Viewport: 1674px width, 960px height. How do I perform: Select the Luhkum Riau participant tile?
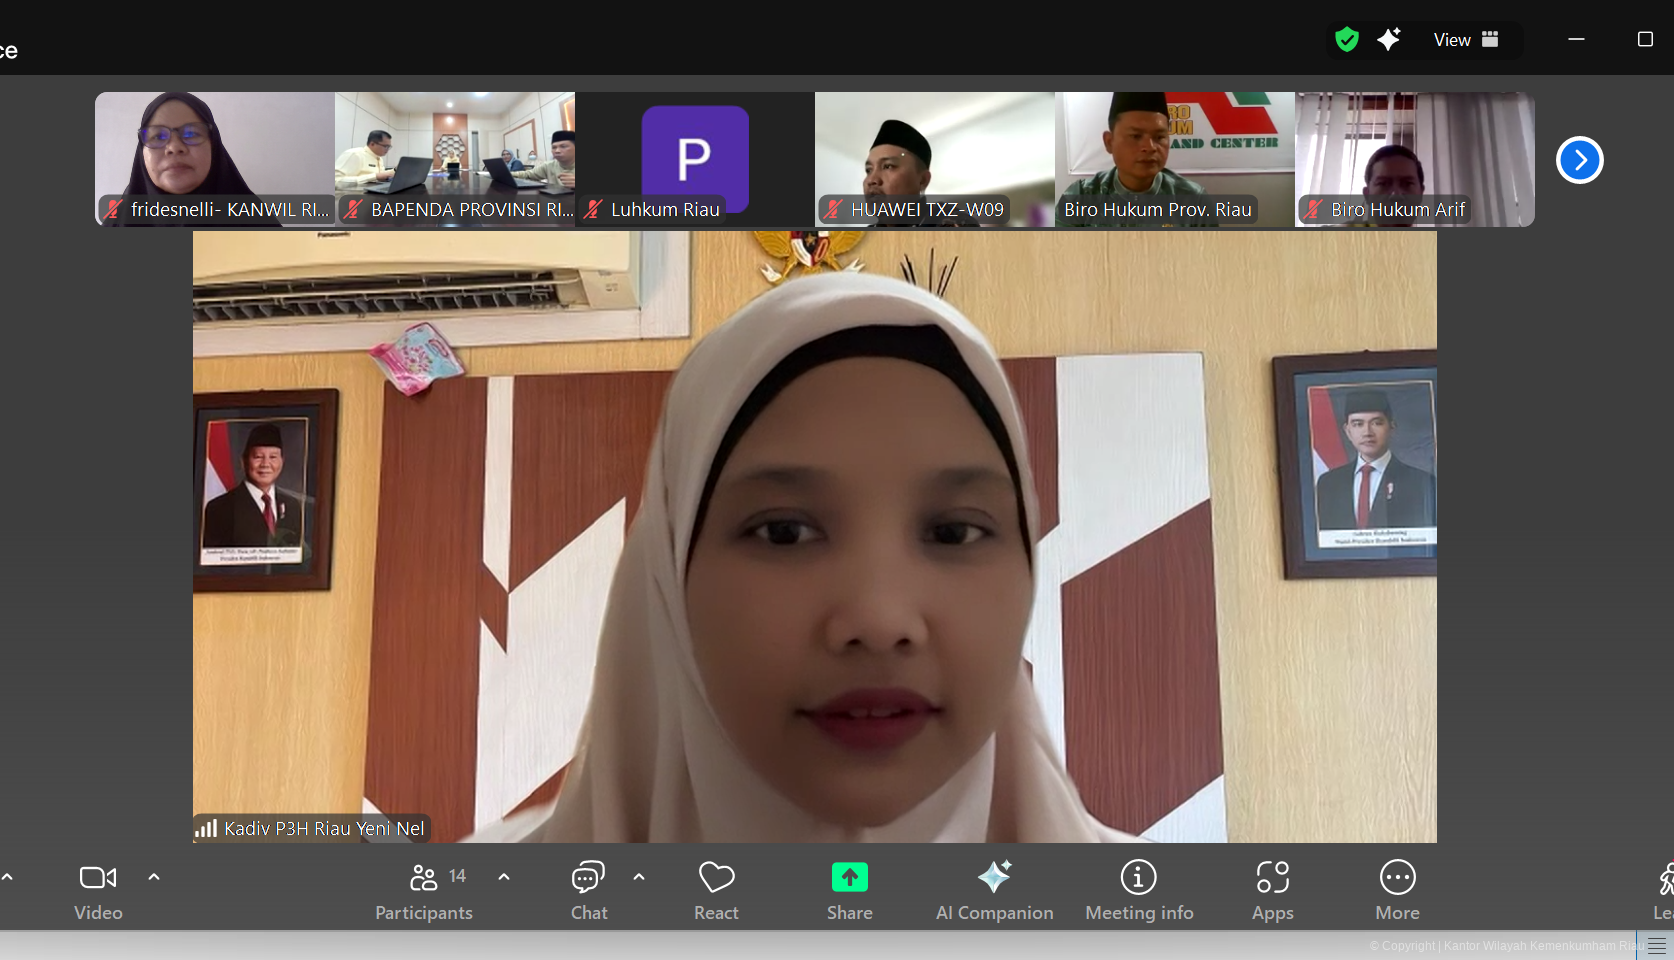(x=695, y=158)
